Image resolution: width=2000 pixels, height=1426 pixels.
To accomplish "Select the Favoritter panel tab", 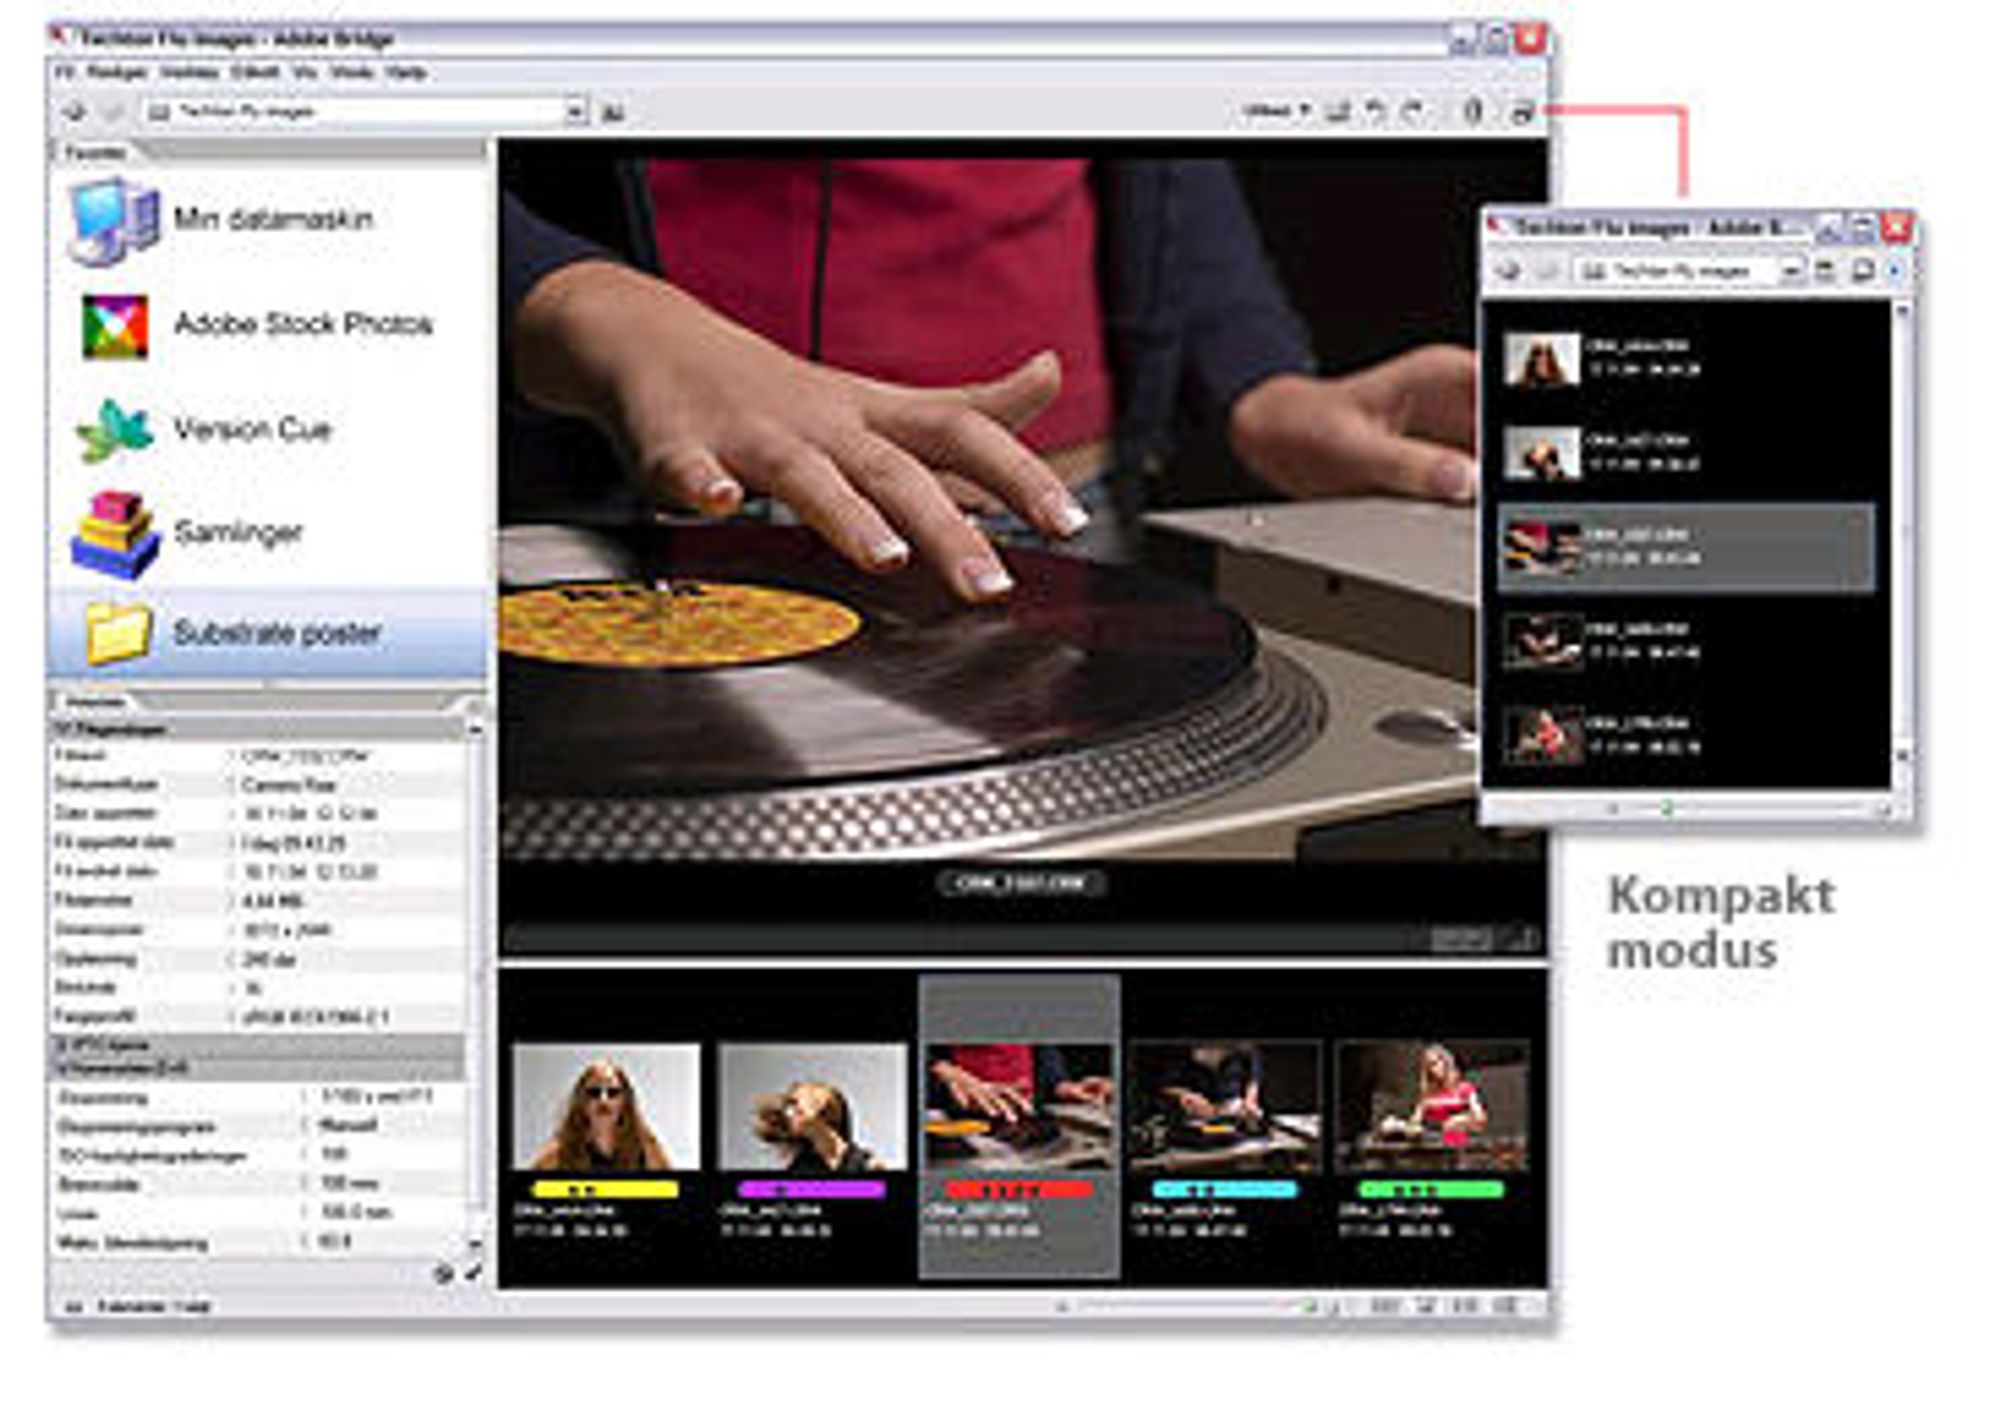I will click(x=95, y=152).
